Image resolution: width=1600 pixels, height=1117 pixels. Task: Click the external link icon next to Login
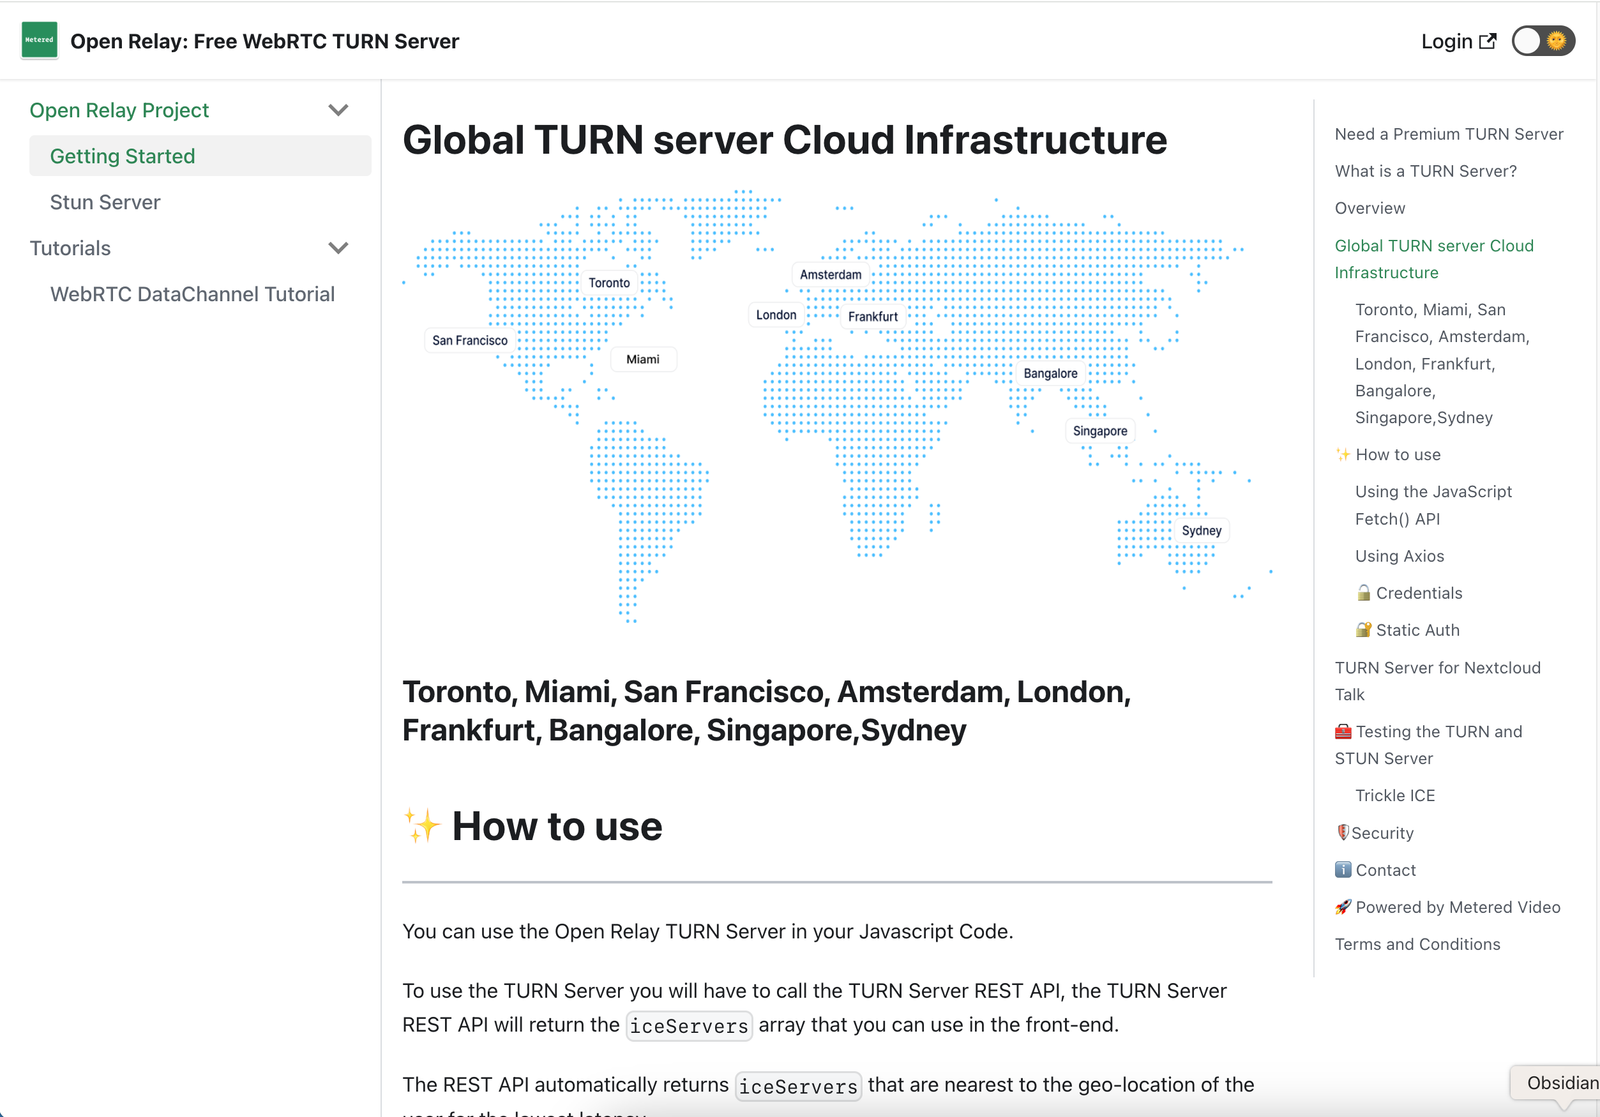(1489, 40)
